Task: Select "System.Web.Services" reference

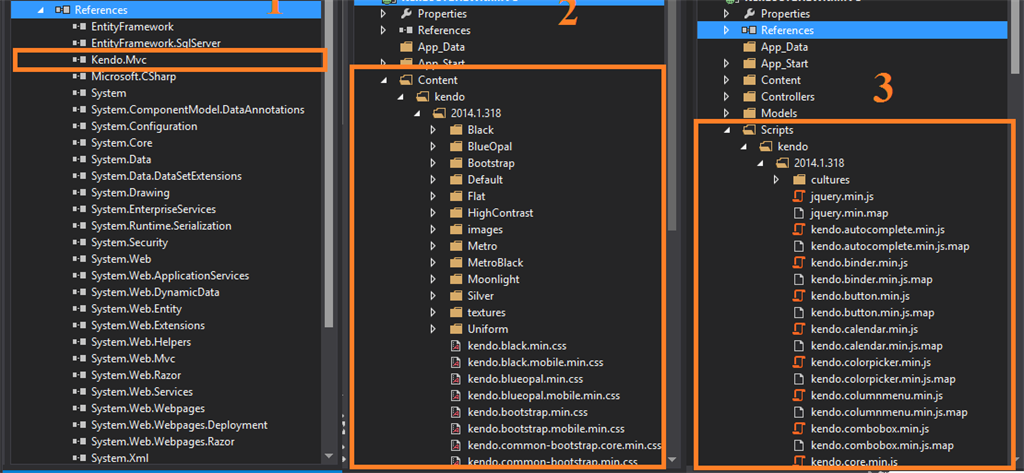Action: coord(142,392)
